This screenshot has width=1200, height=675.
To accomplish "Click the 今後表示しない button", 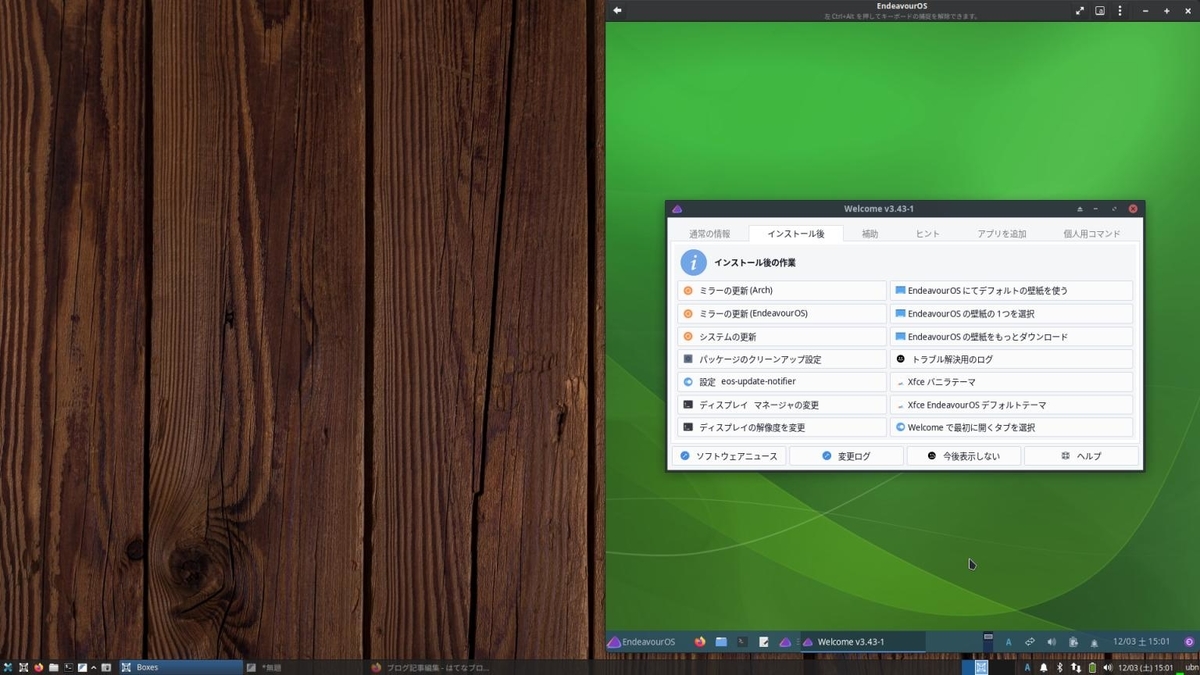I will [x=963, y=455].
